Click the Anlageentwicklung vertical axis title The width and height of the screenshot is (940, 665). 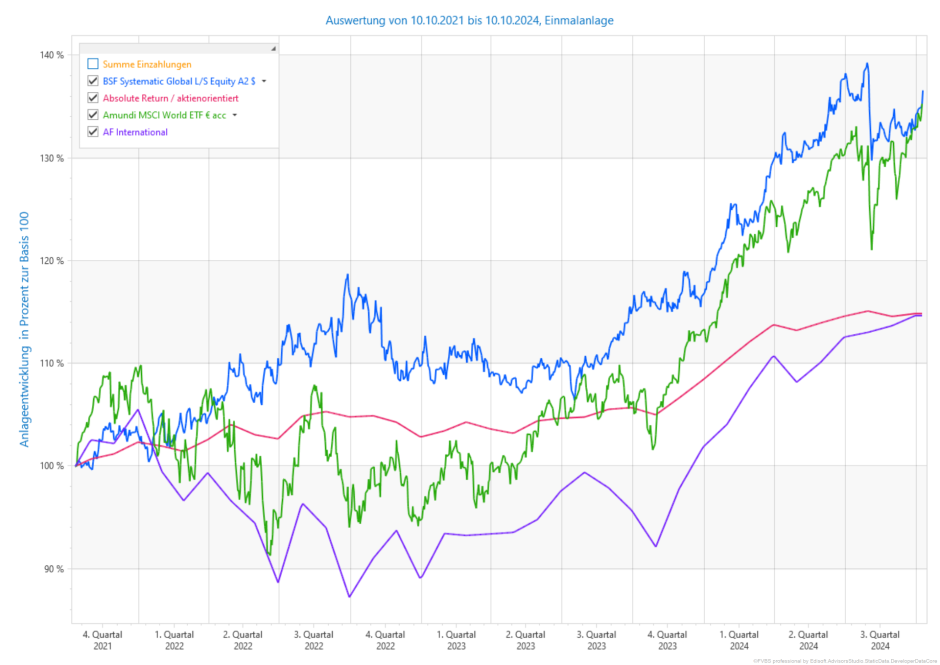pos(27,335)
